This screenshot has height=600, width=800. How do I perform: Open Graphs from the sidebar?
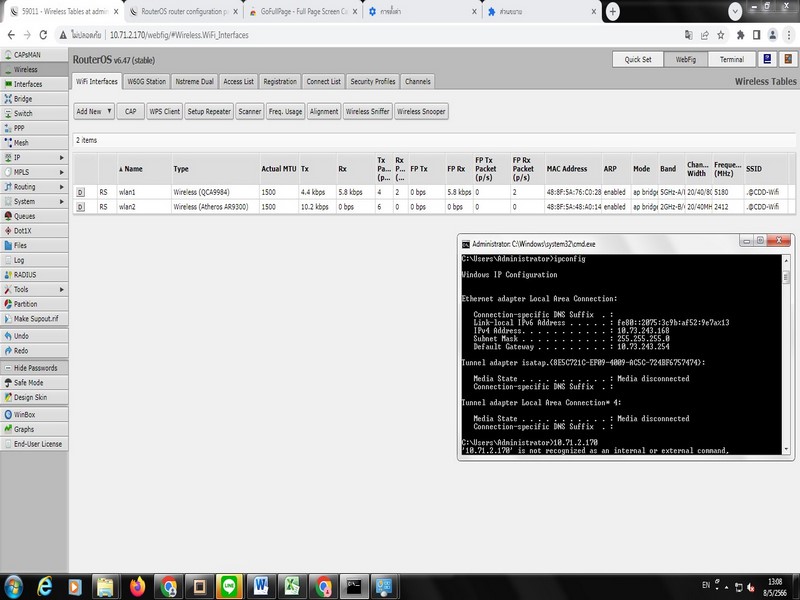34,430
